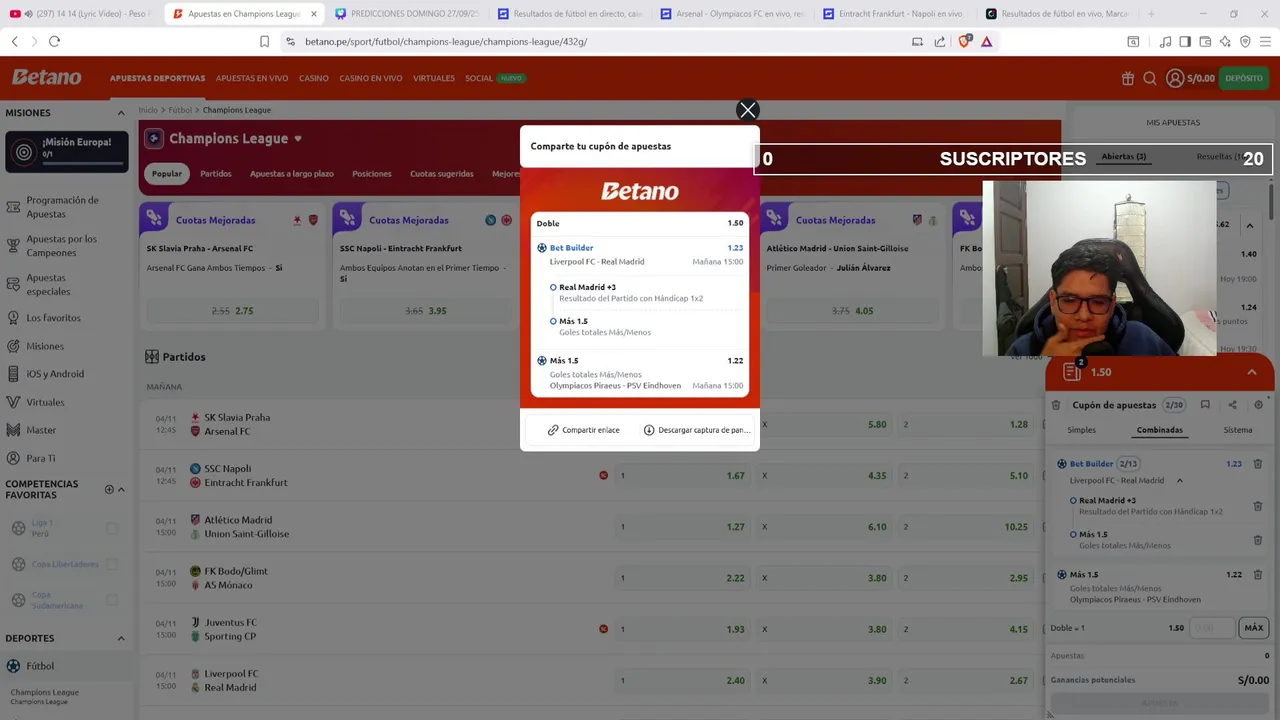Click bet slip bookmark save icon

(1205, 405)
